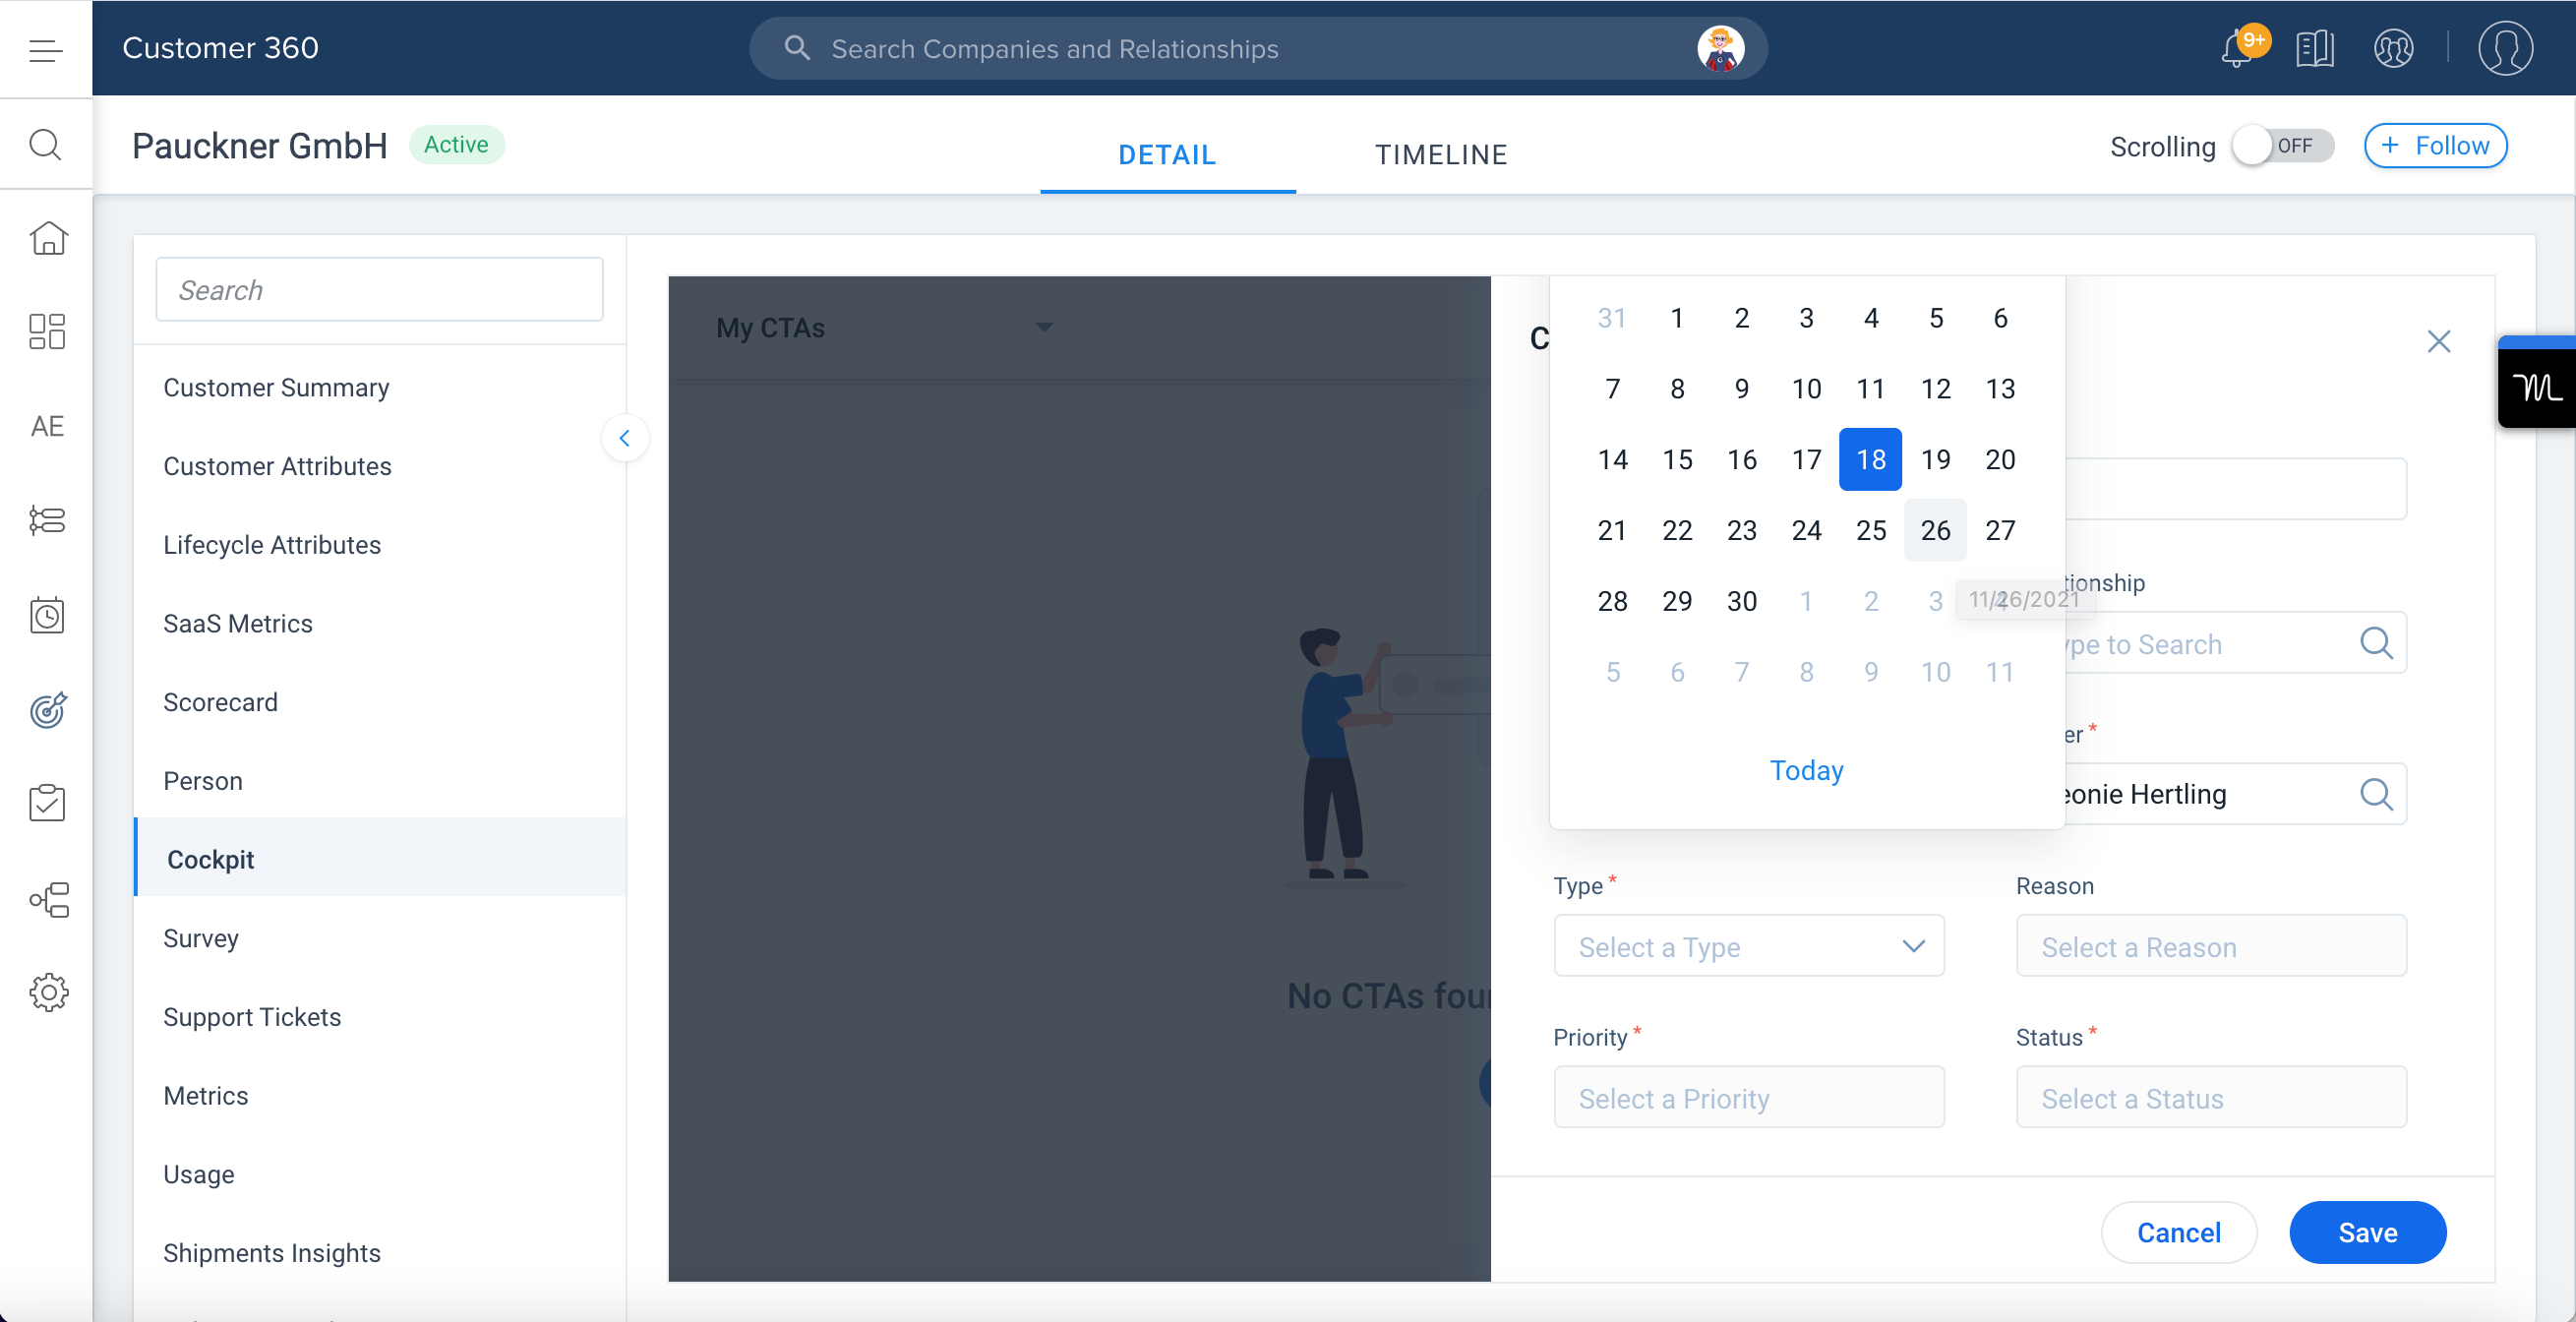Click the Save button

(2367, 1232)
